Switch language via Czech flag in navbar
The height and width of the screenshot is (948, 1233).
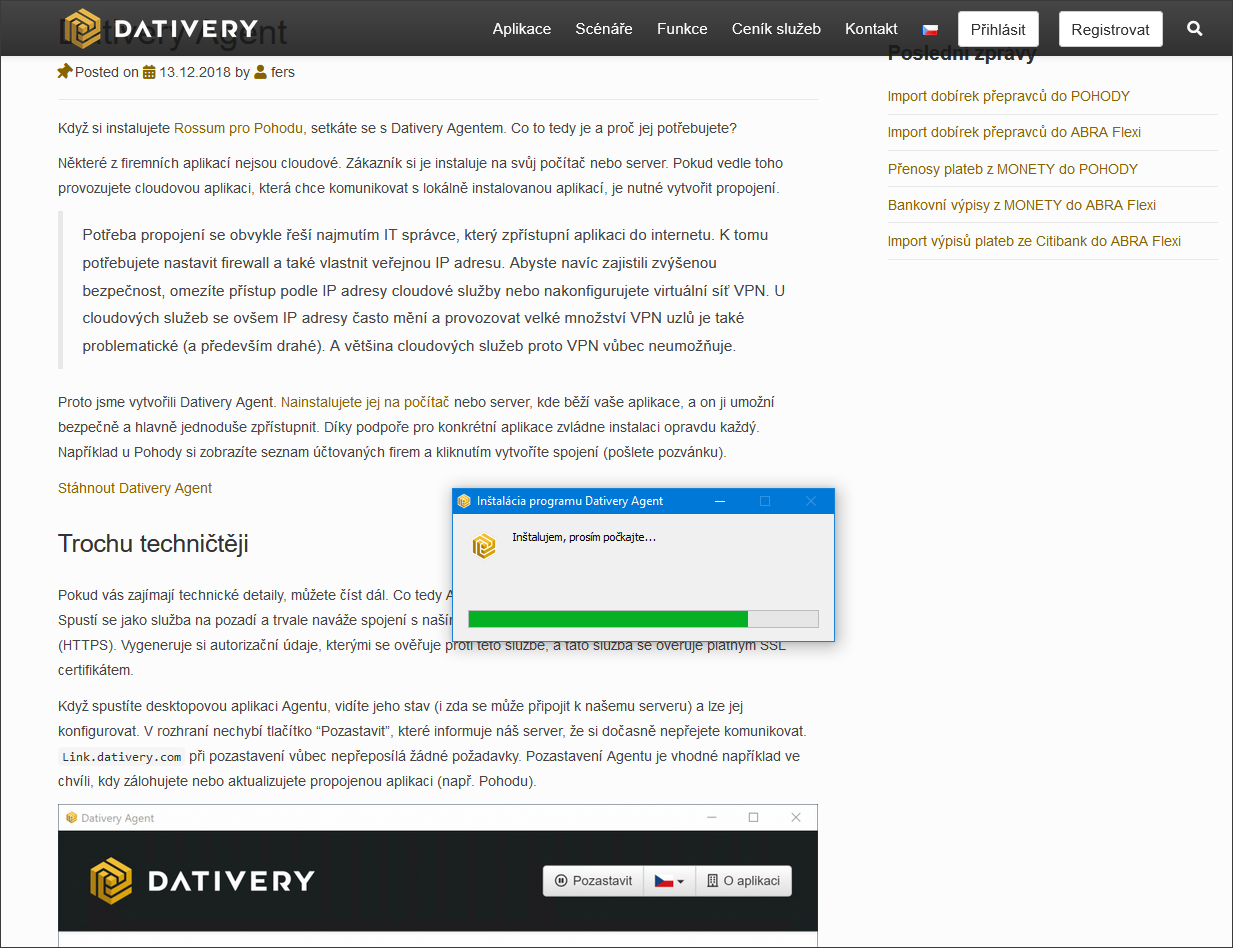point(930,29)
